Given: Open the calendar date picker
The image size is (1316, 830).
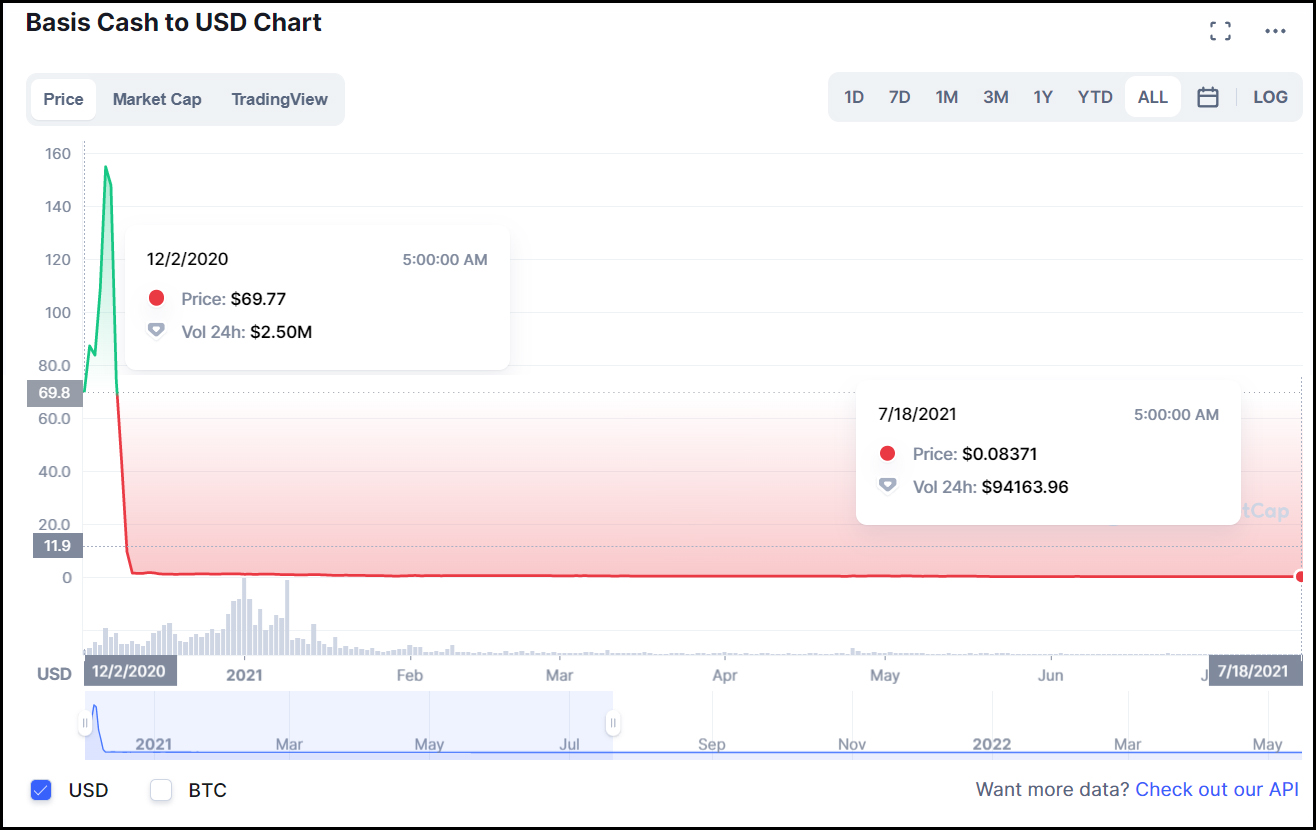Looking at the screenshot, I should [x=1207, y=97].
